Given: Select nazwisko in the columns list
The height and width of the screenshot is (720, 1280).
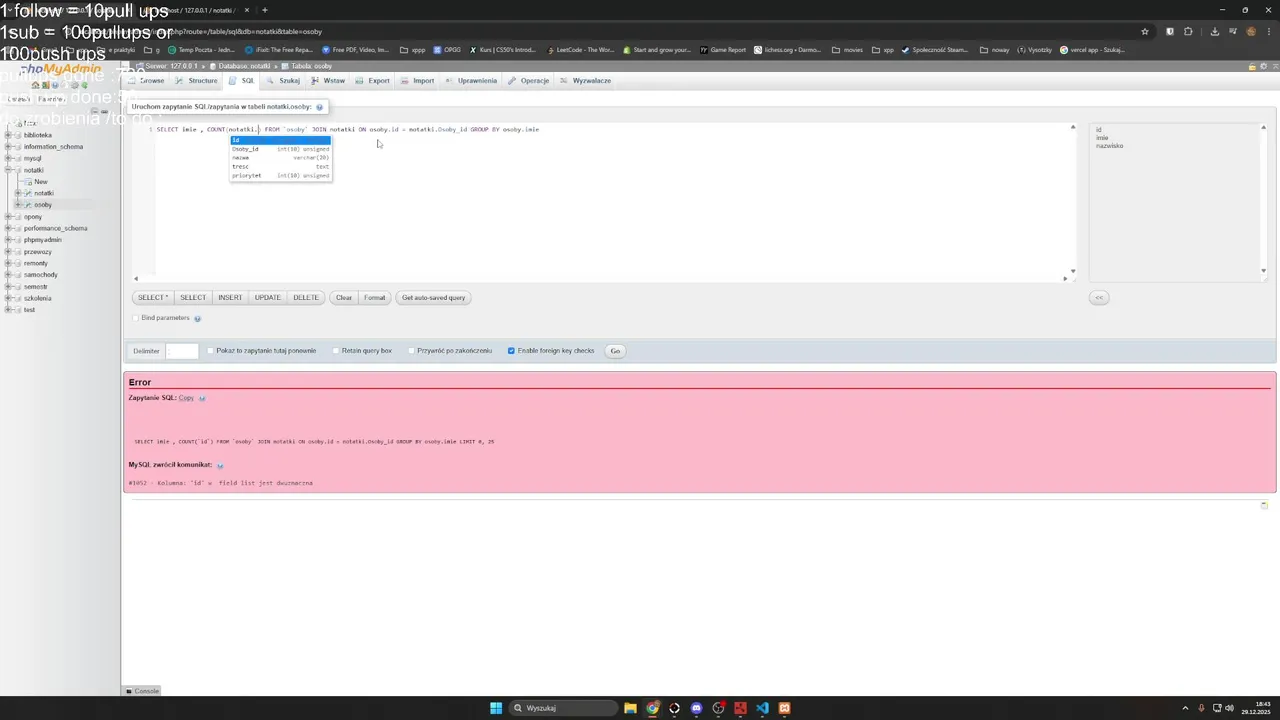Looking at the screenshot, I should coord(1109,146).
